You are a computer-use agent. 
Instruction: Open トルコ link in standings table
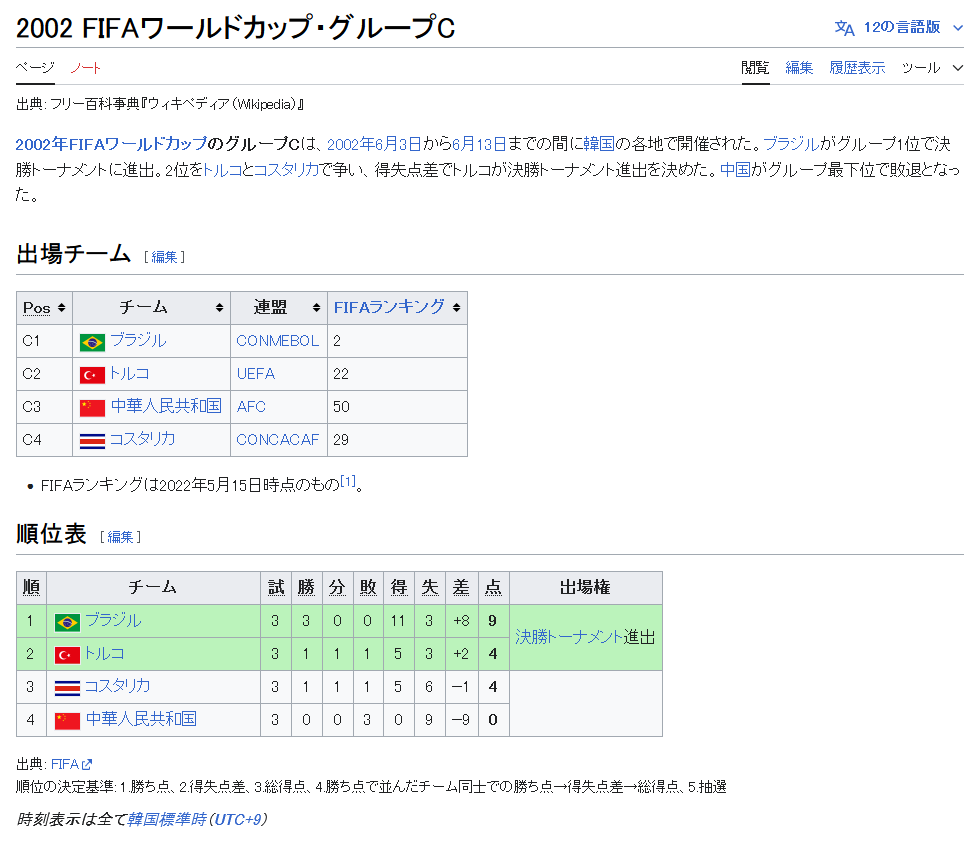coord(105,654)
